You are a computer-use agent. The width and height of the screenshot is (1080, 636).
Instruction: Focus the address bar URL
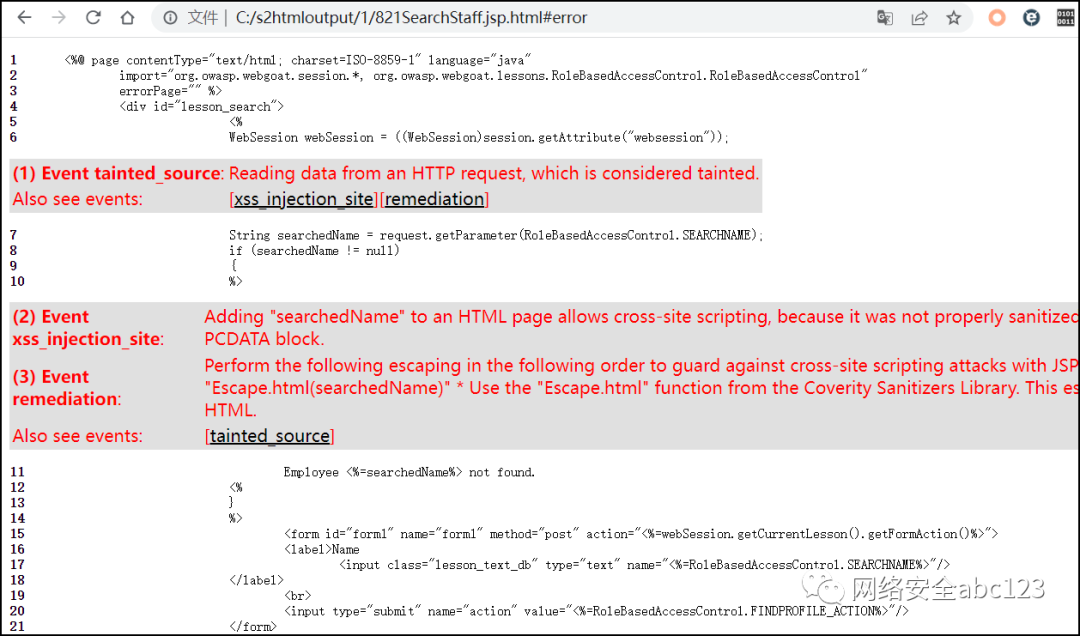[411, 18]
